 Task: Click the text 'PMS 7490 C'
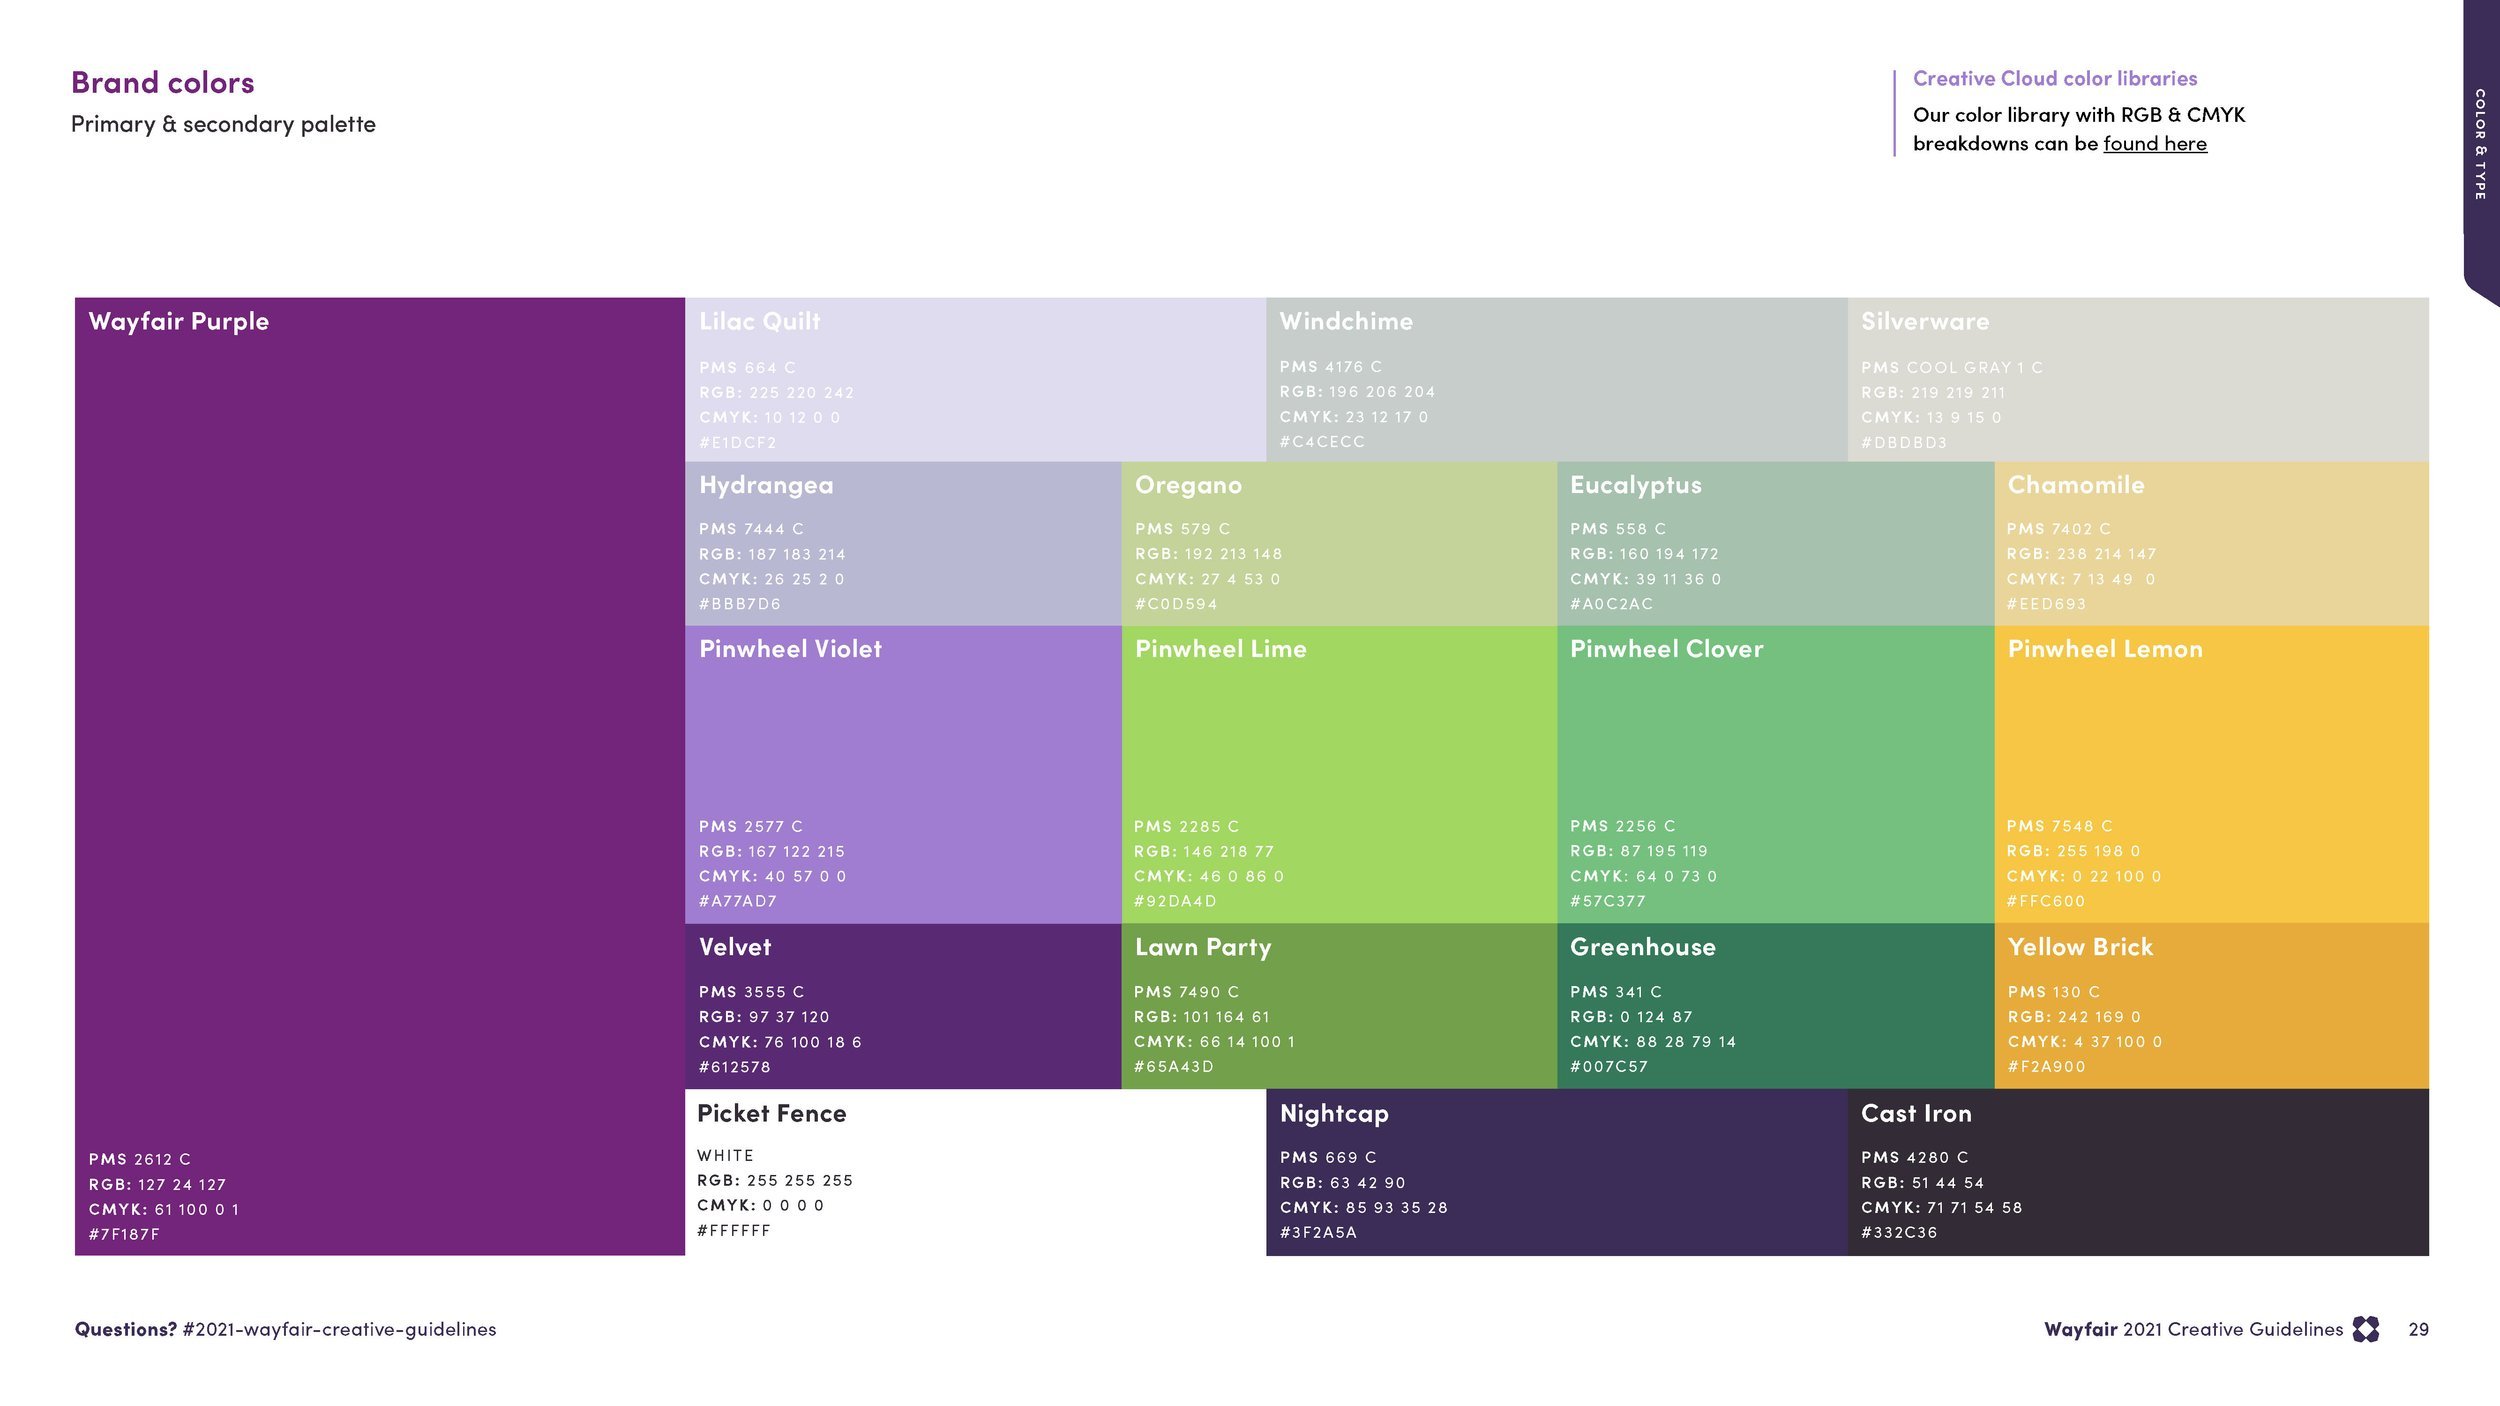pos(1187,991)
